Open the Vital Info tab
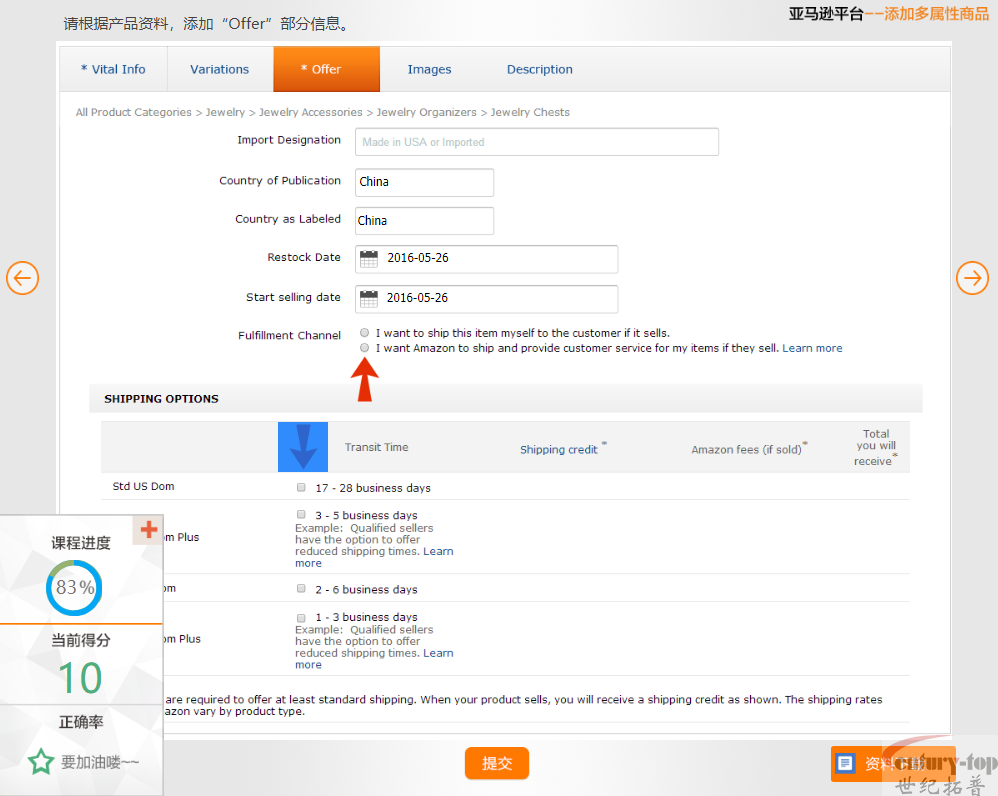The image size is (998, 796). pos(113,69)
